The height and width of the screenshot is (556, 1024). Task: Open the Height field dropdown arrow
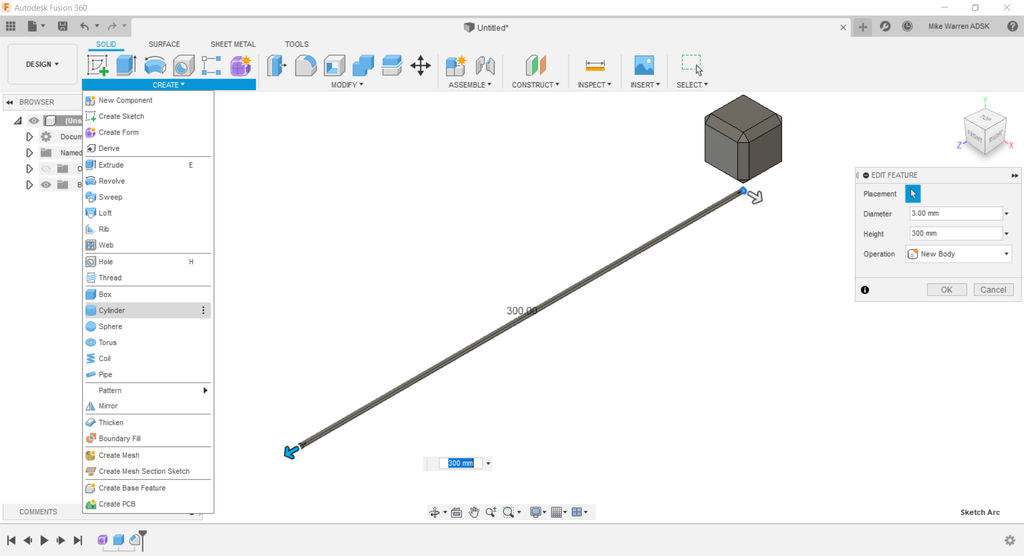pyautogui.click(x=1006, y=233)
